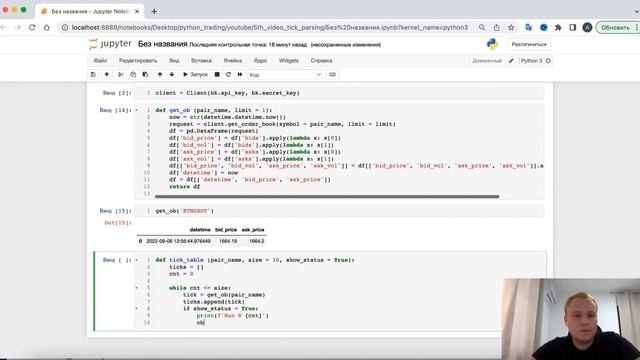This screenshot has width=640, height=360.
Task: Open the cell type Код dropdown
Action: [285, 75]
